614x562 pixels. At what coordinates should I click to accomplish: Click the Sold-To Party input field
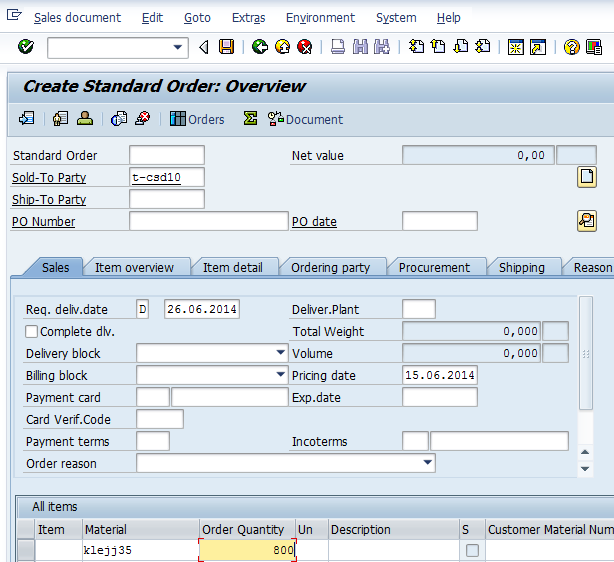[x=167, y=177]
